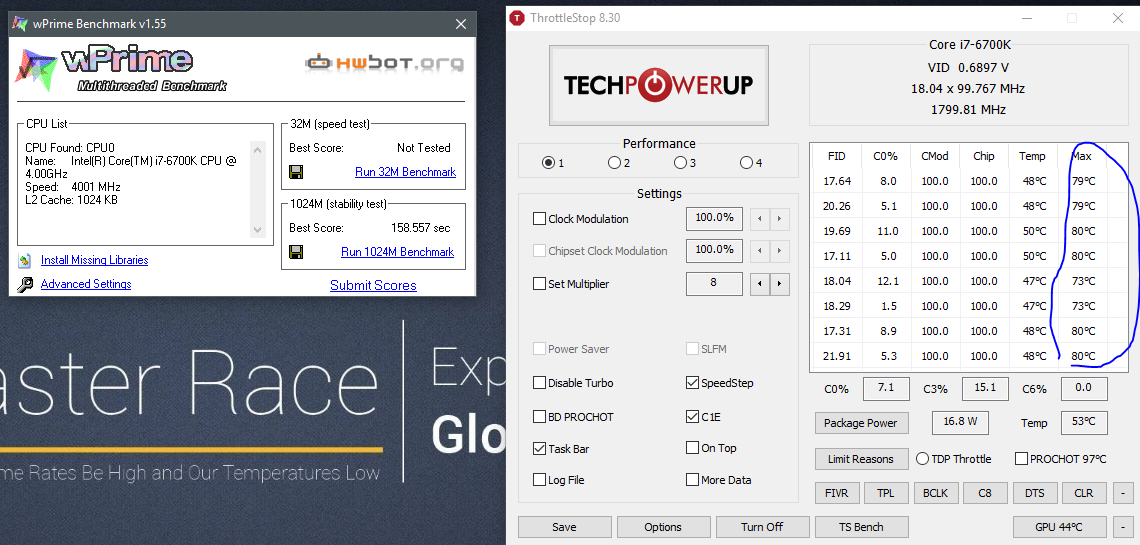Click the Turn Off button

[762, 527]
